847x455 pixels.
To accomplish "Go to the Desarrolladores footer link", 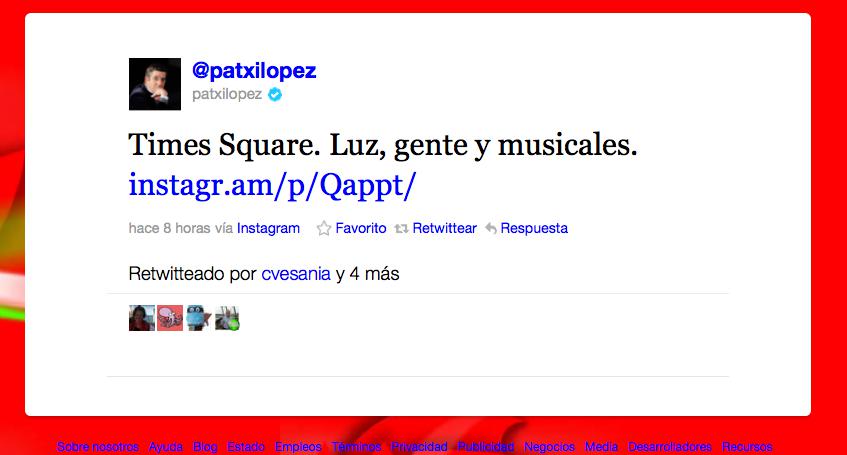I will 670,447.
